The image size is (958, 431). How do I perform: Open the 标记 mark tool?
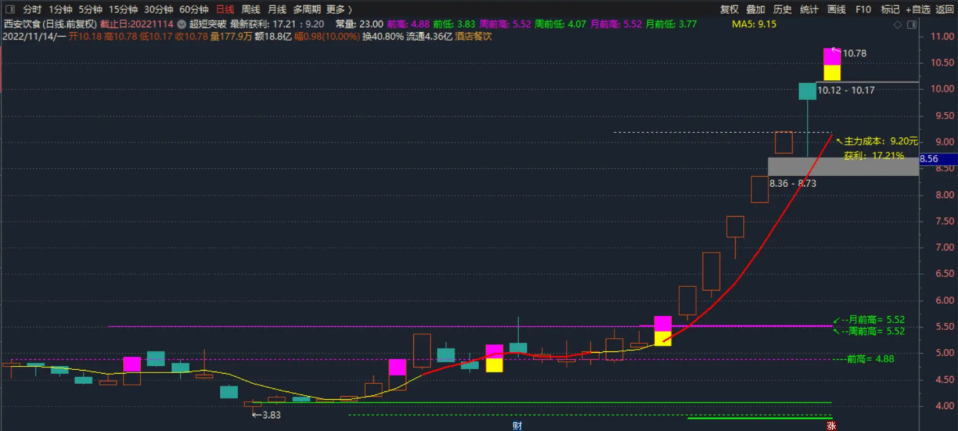889,8
